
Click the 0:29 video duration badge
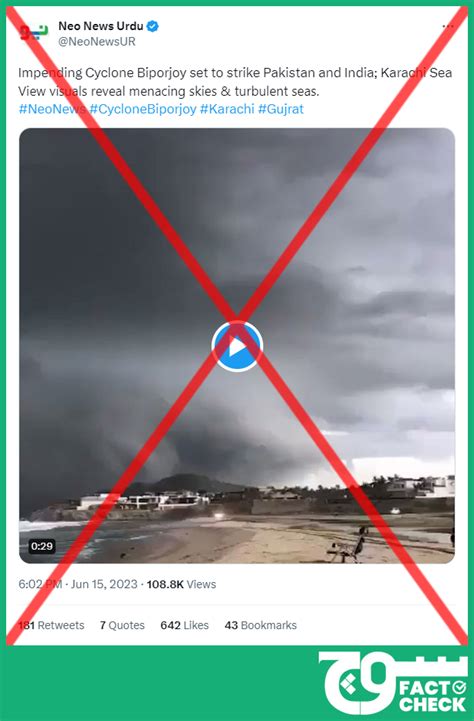[x=42, y=546]
